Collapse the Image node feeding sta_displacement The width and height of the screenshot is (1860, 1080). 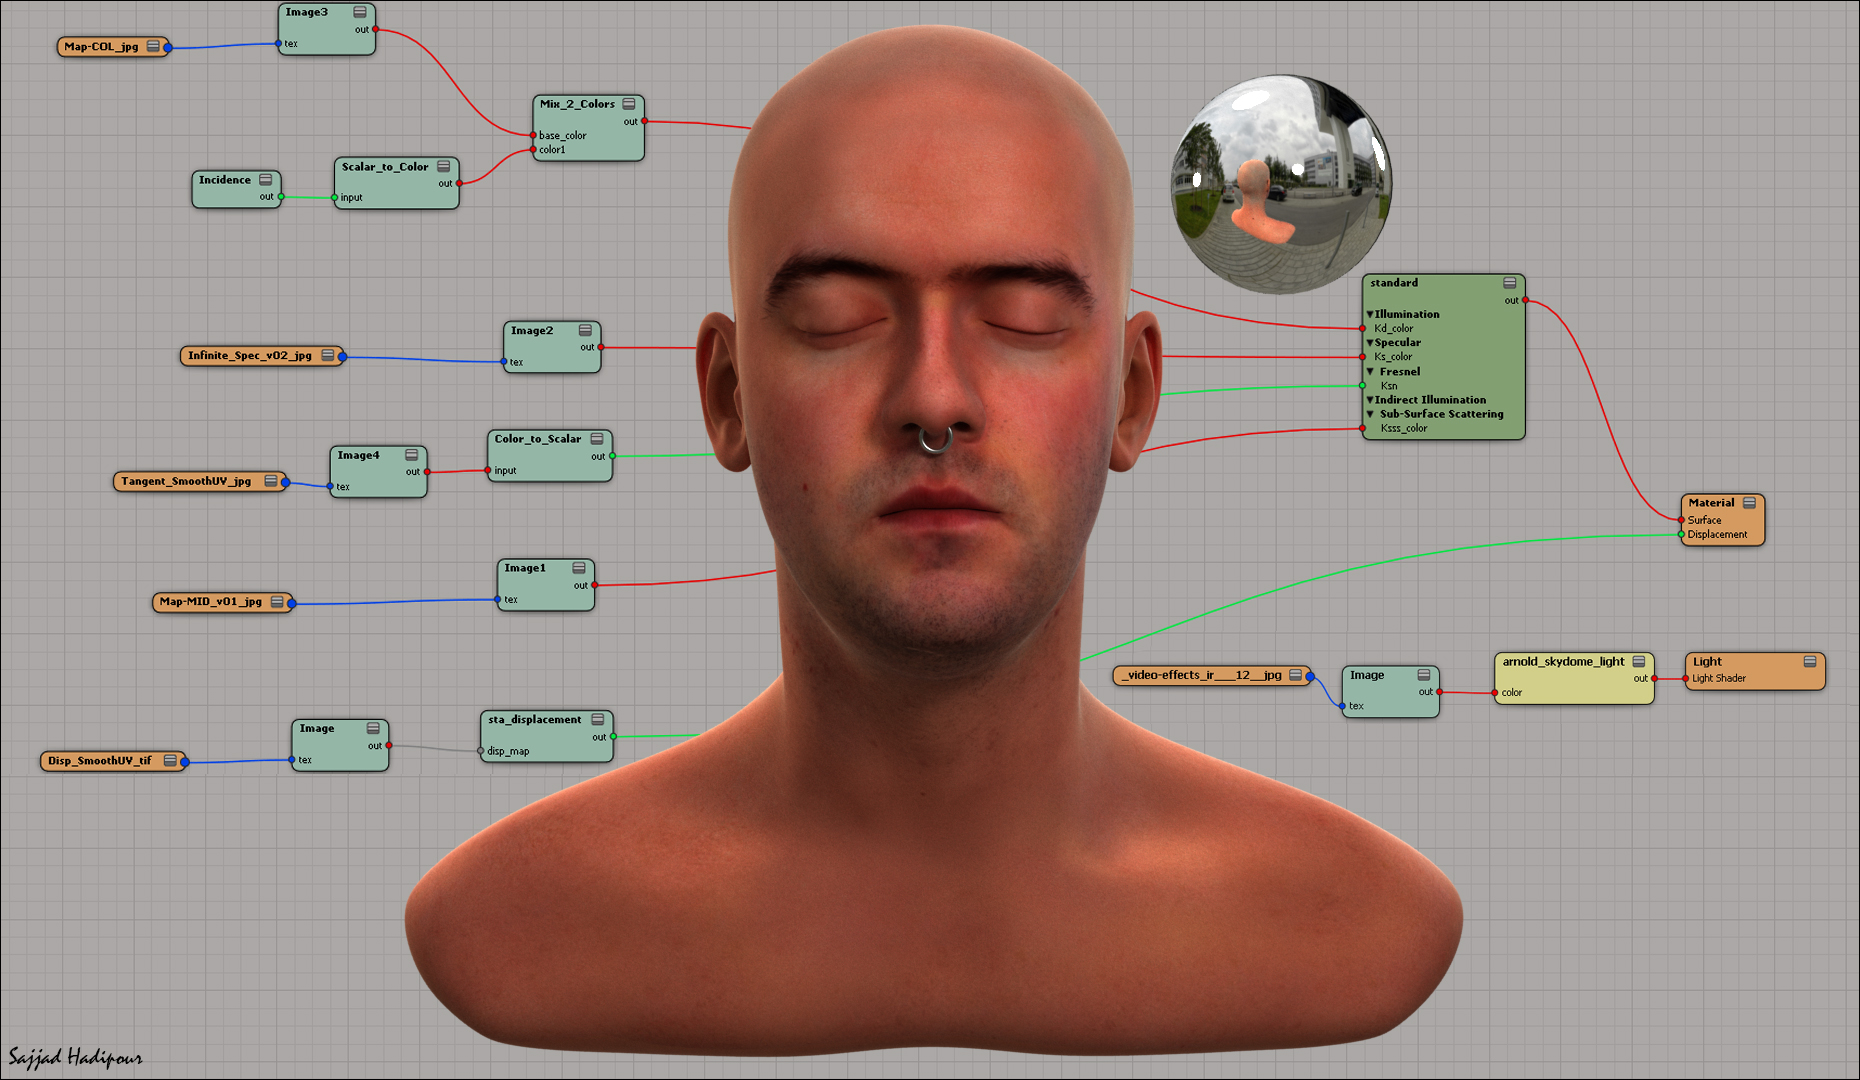pyautogui.click(x=373, y=728)
